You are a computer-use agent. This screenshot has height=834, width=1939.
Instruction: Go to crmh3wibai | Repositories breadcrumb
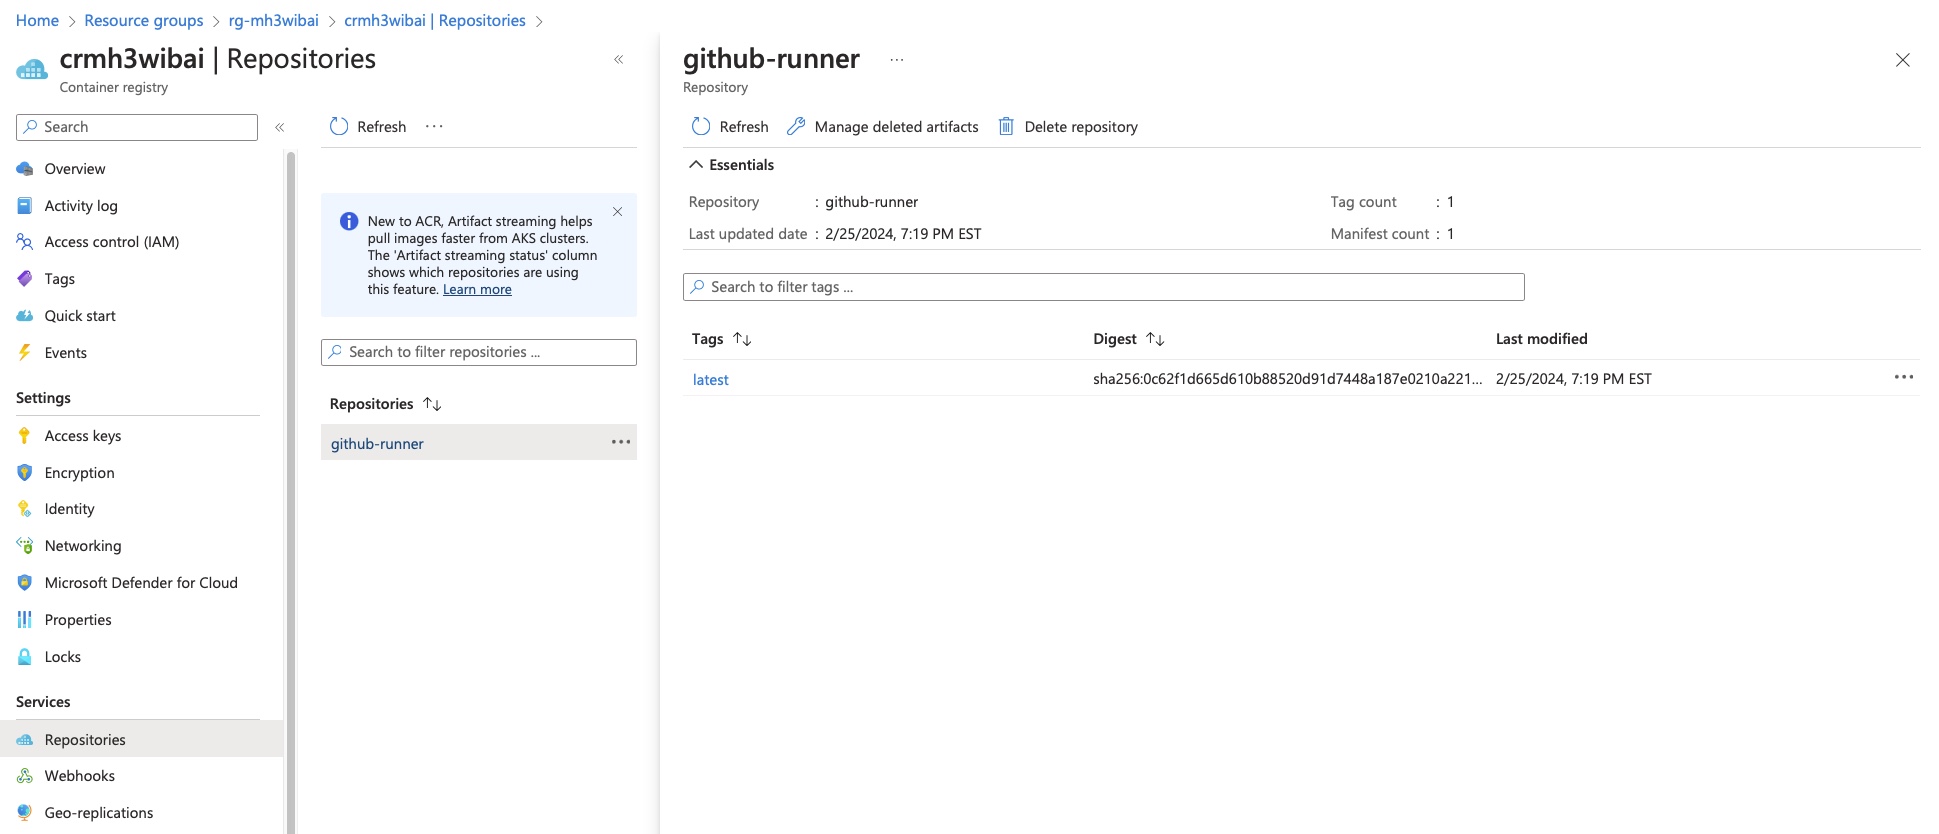tap(435, 21)
